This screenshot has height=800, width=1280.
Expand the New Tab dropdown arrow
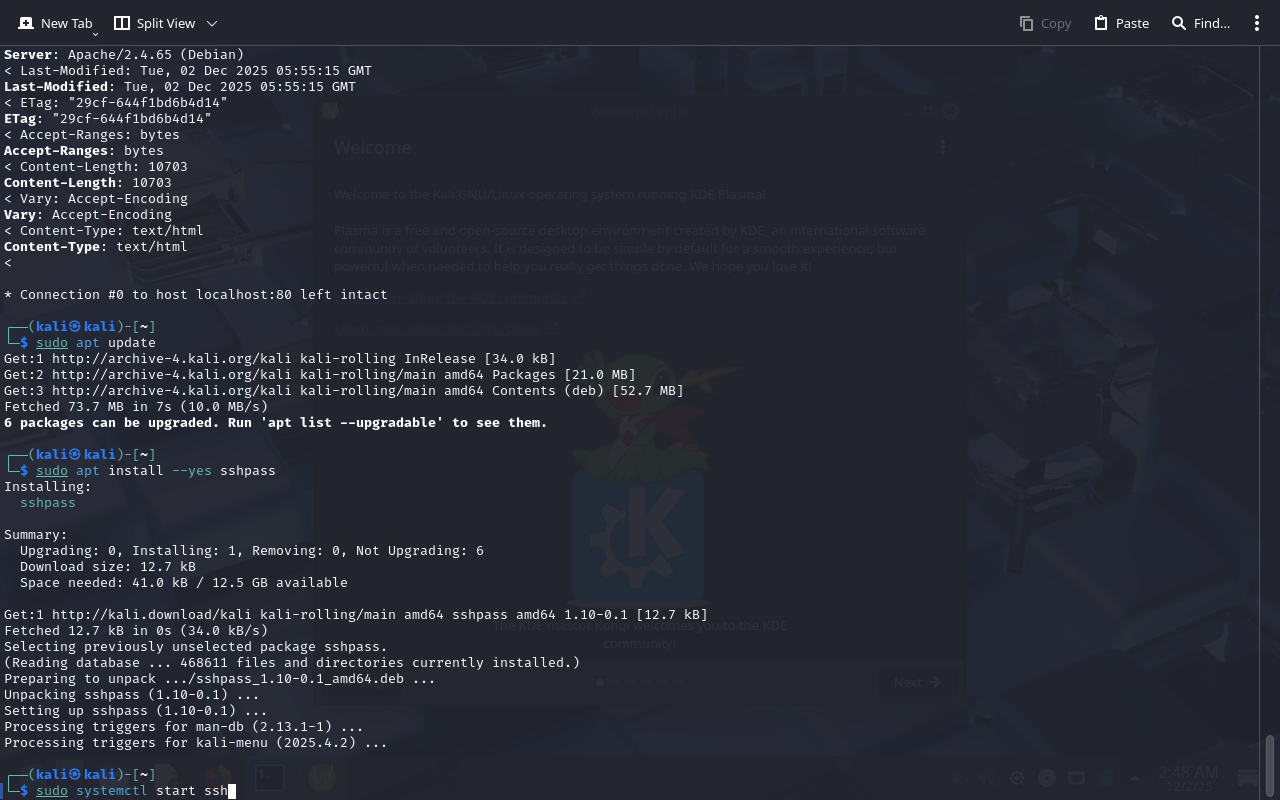pos(96,33)
